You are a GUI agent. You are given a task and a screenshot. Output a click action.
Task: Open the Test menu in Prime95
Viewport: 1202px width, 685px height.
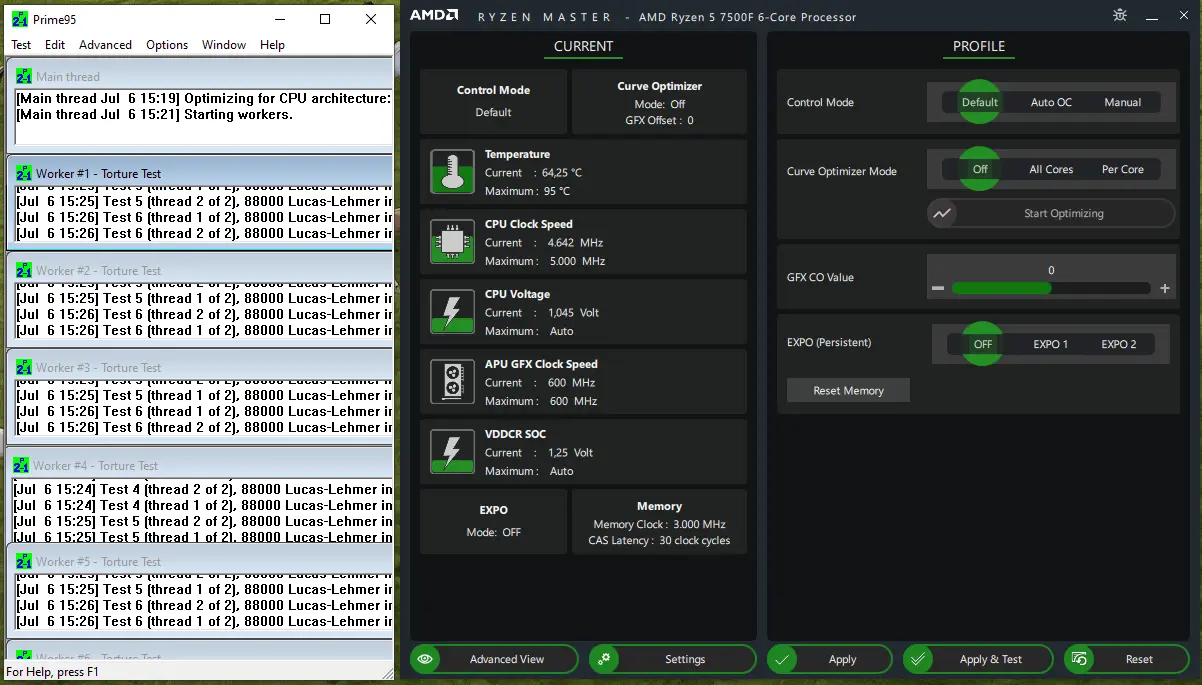pos(21,45)
